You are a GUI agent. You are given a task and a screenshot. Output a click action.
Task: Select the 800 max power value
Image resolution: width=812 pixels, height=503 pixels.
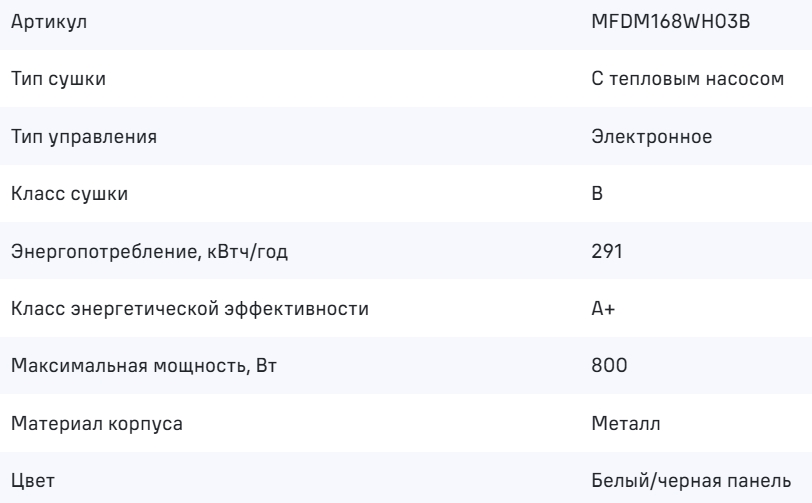click(x=609, y=366)
